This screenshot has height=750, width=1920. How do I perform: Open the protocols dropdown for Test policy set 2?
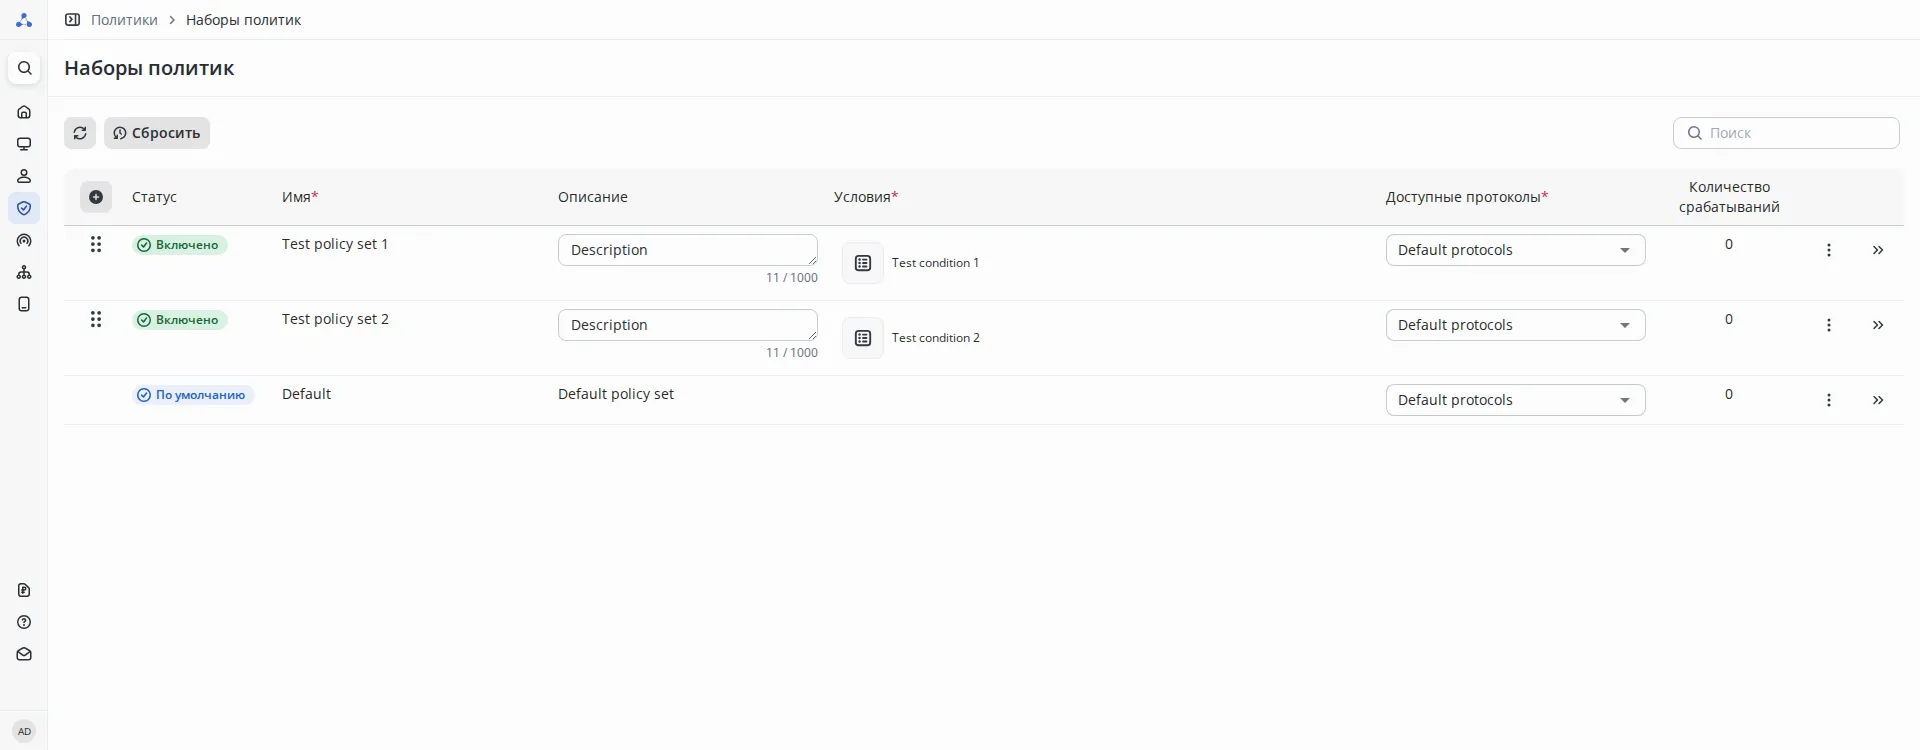click(1515, 325)
